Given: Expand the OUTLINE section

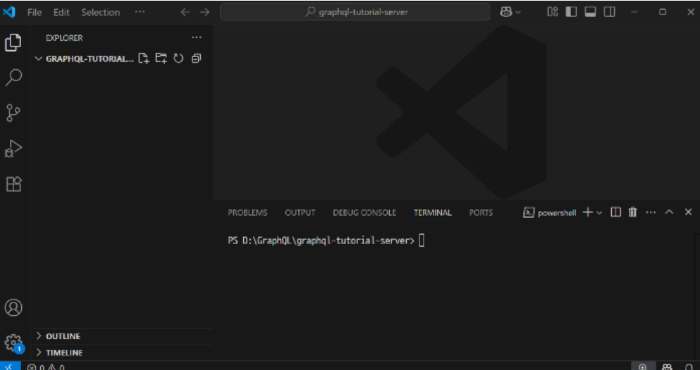Looking at the screenshot, I should [x=62, y=336].
